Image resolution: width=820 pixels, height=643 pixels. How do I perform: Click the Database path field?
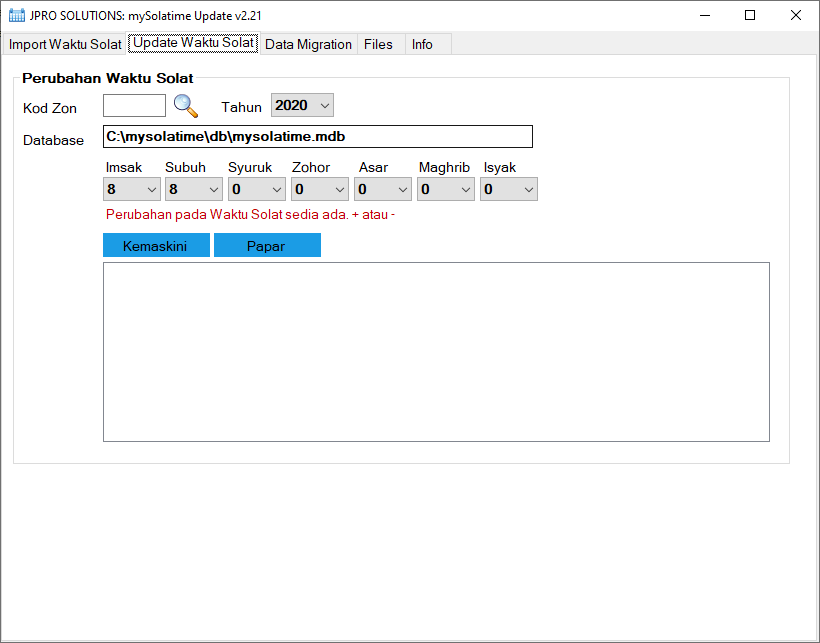pyautogui.click(x=318, y=136)
